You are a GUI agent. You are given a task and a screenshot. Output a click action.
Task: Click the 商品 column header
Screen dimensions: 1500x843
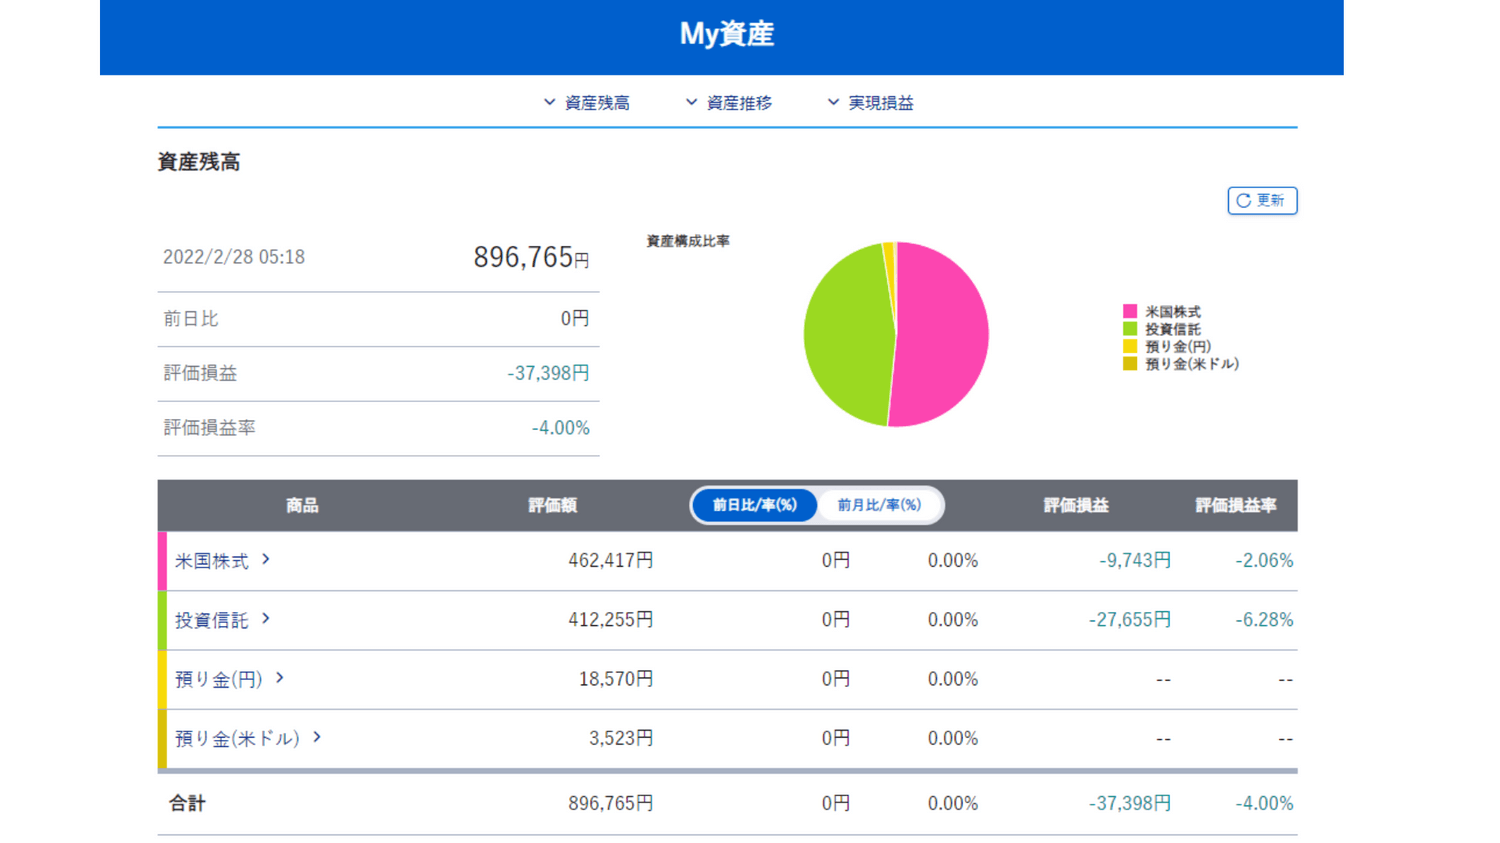point(302,505)
